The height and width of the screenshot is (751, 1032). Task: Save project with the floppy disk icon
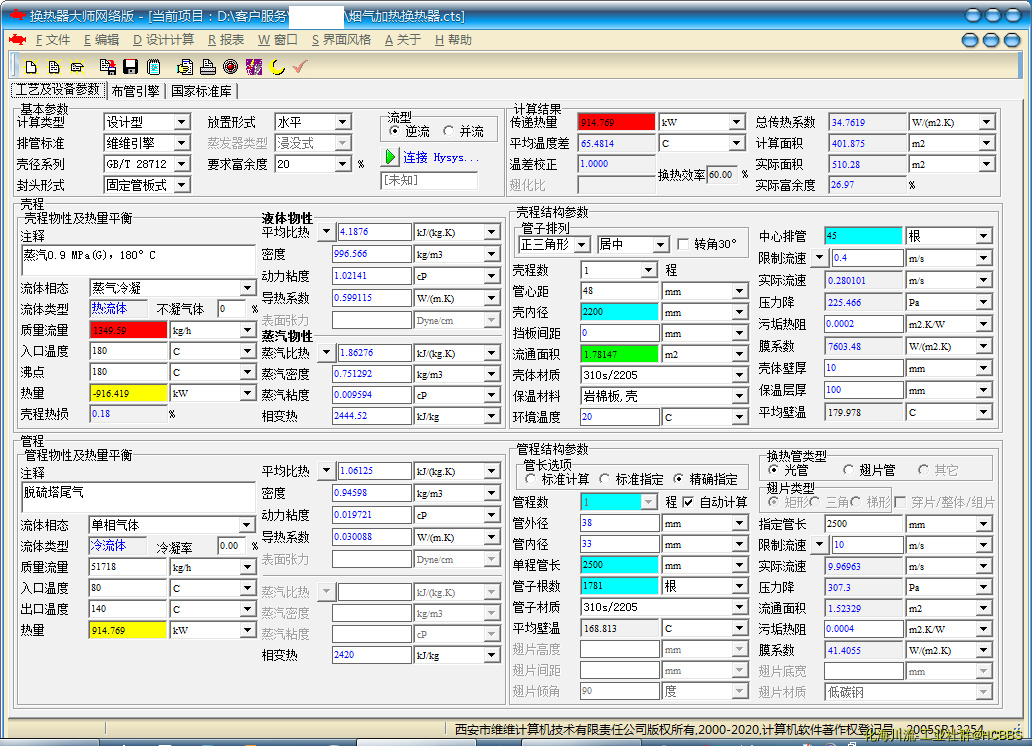coord(130,66)
